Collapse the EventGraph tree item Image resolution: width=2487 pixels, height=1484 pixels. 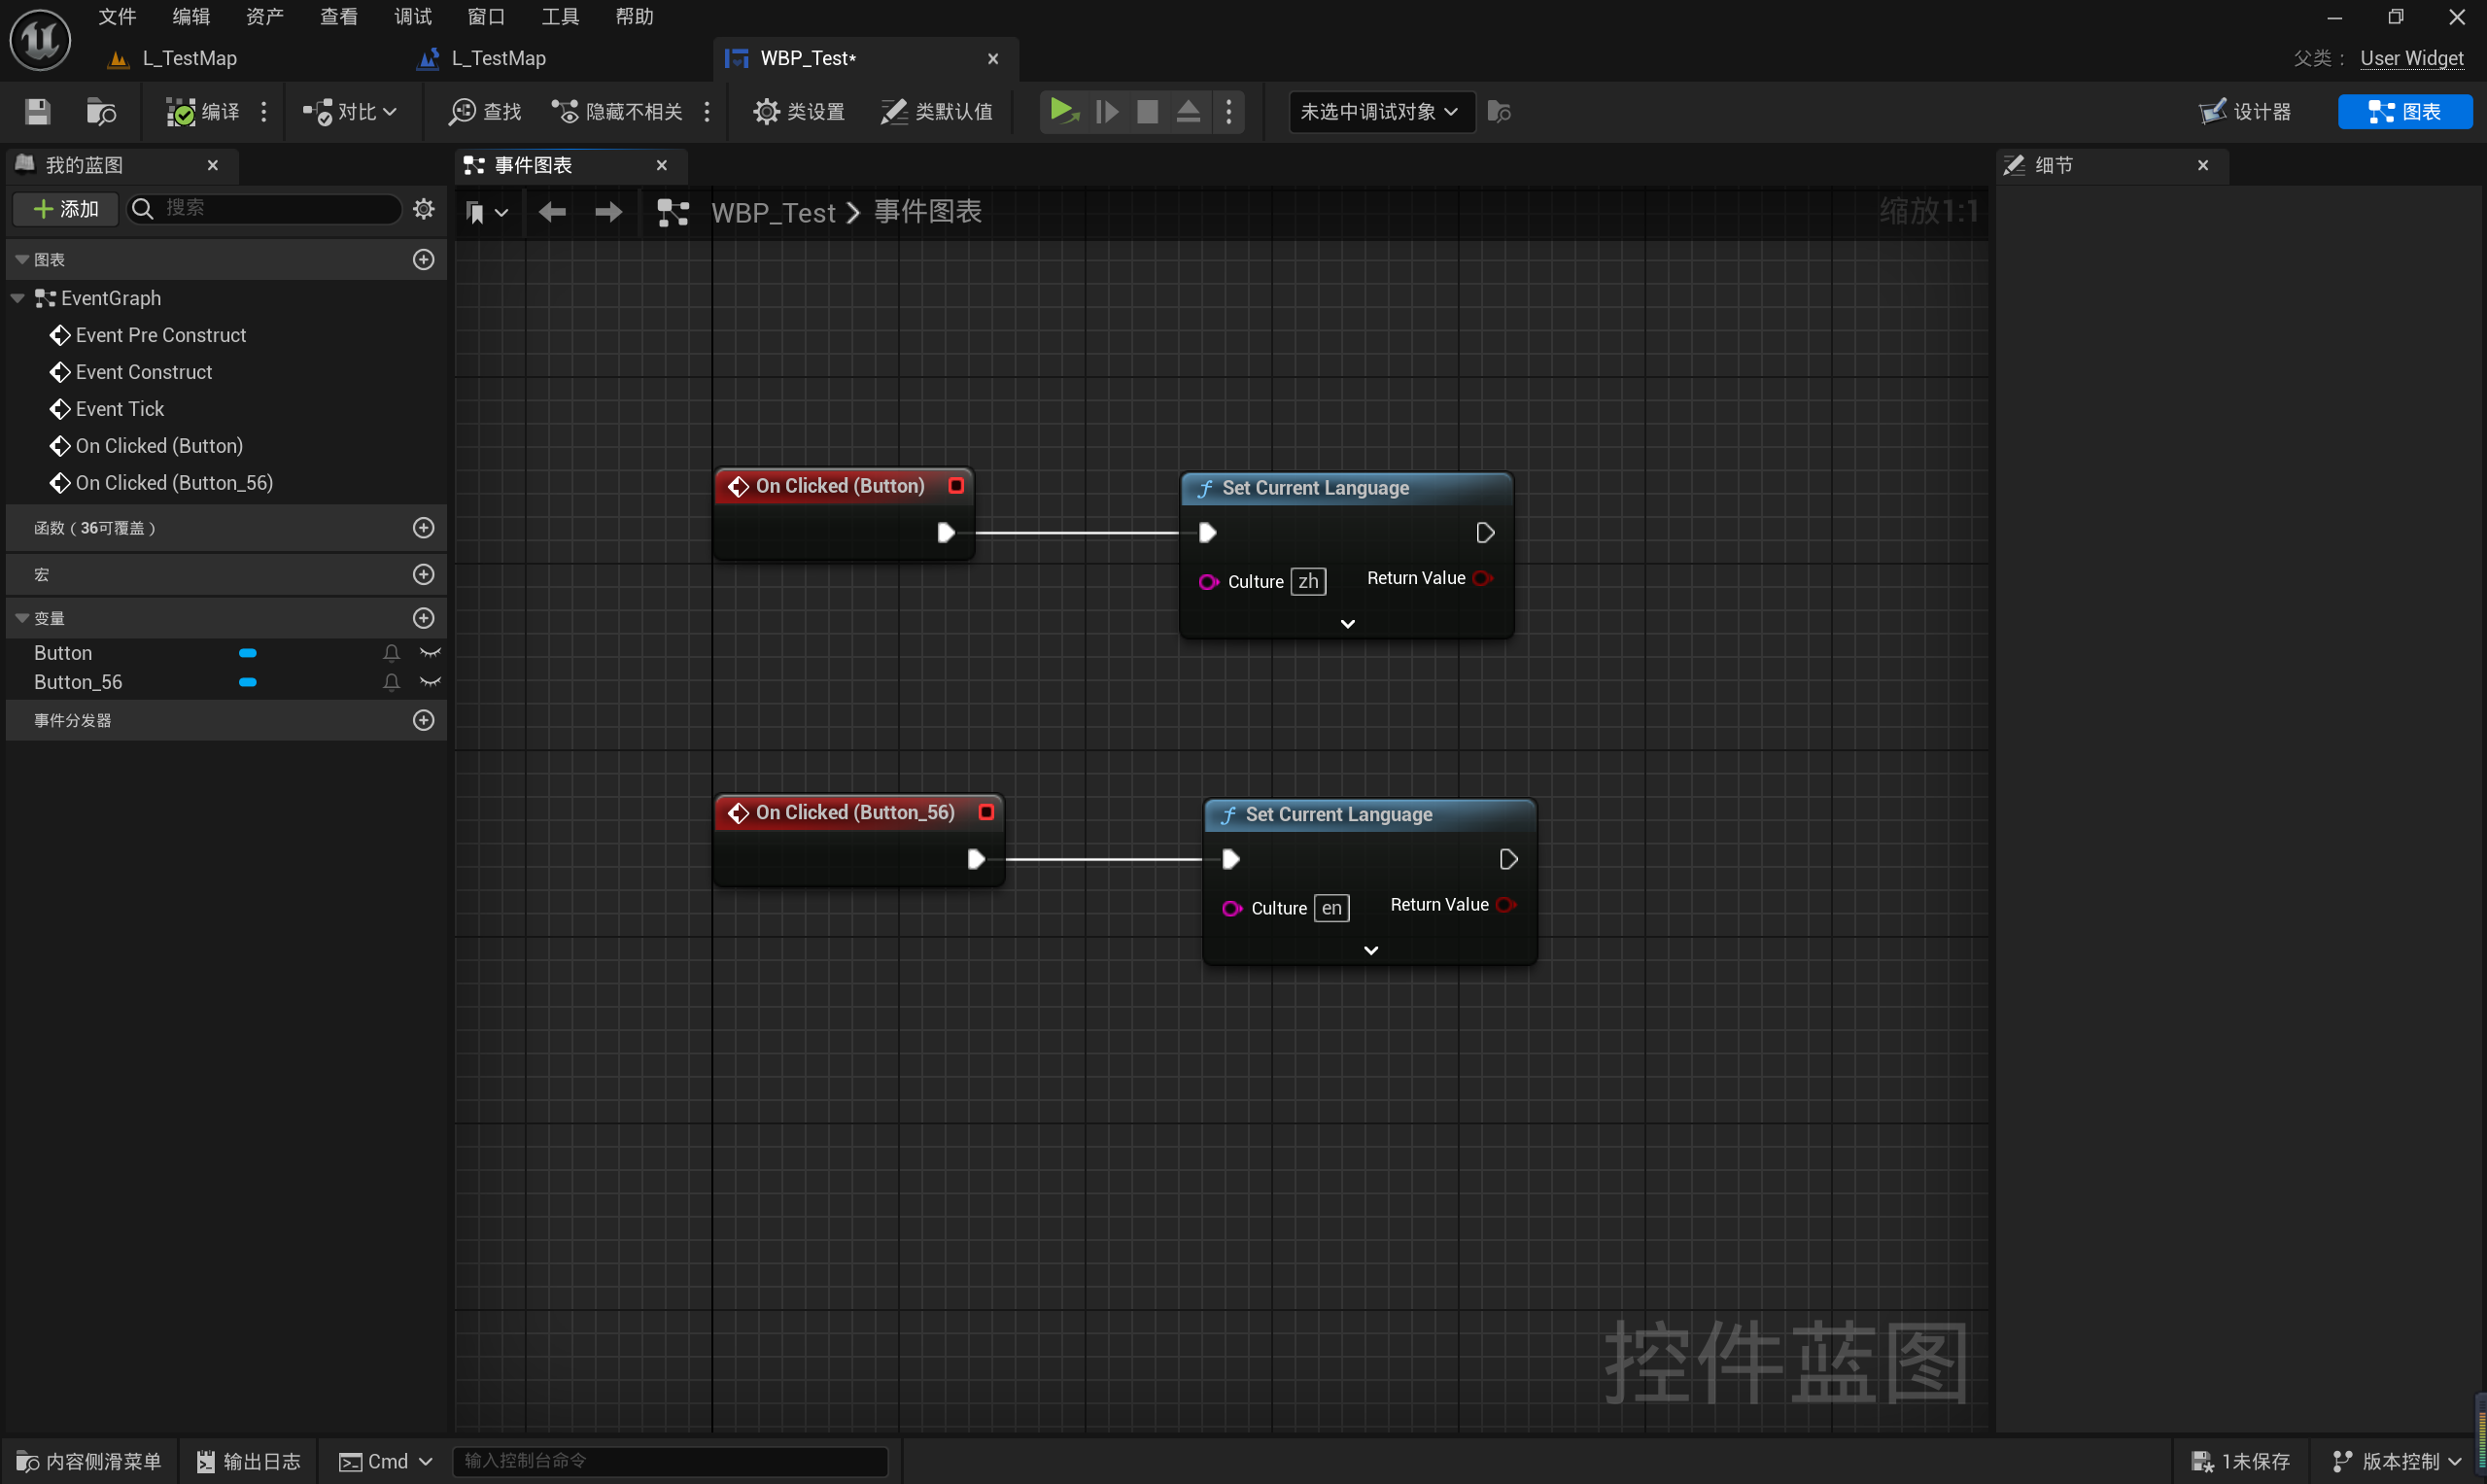[x=17, y=298]
